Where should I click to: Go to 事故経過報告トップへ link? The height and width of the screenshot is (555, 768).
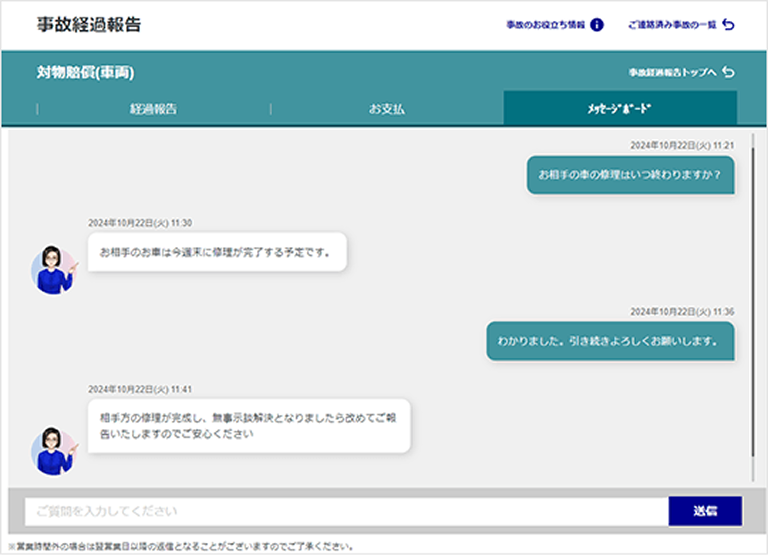[673, 73]
